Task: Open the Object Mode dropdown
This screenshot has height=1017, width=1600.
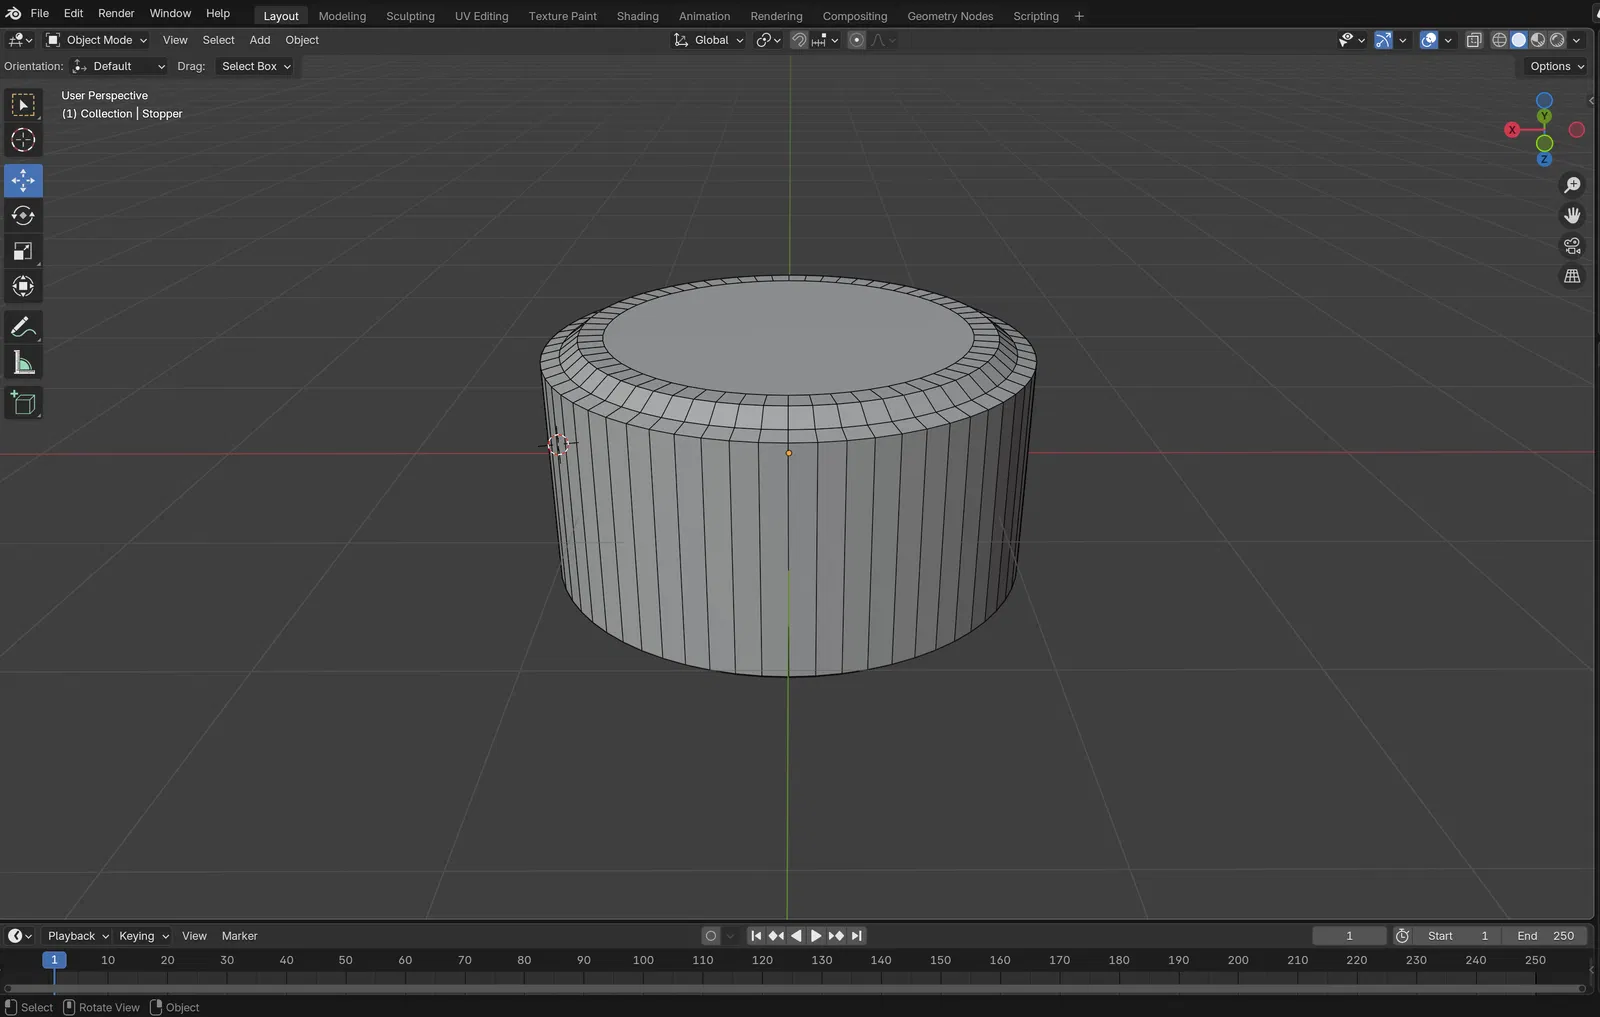Action: (x=97, y=40)
